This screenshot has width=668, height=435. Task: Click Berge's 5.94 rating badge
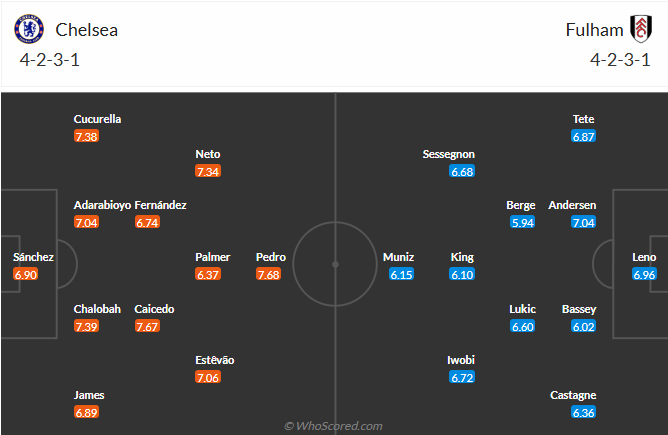click(x=523, y=222)
